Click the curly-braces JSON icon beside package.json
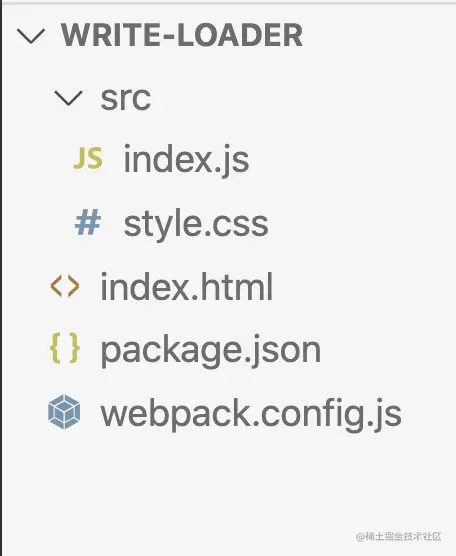Viewport: 456px width, 556px height. point(65,348)
